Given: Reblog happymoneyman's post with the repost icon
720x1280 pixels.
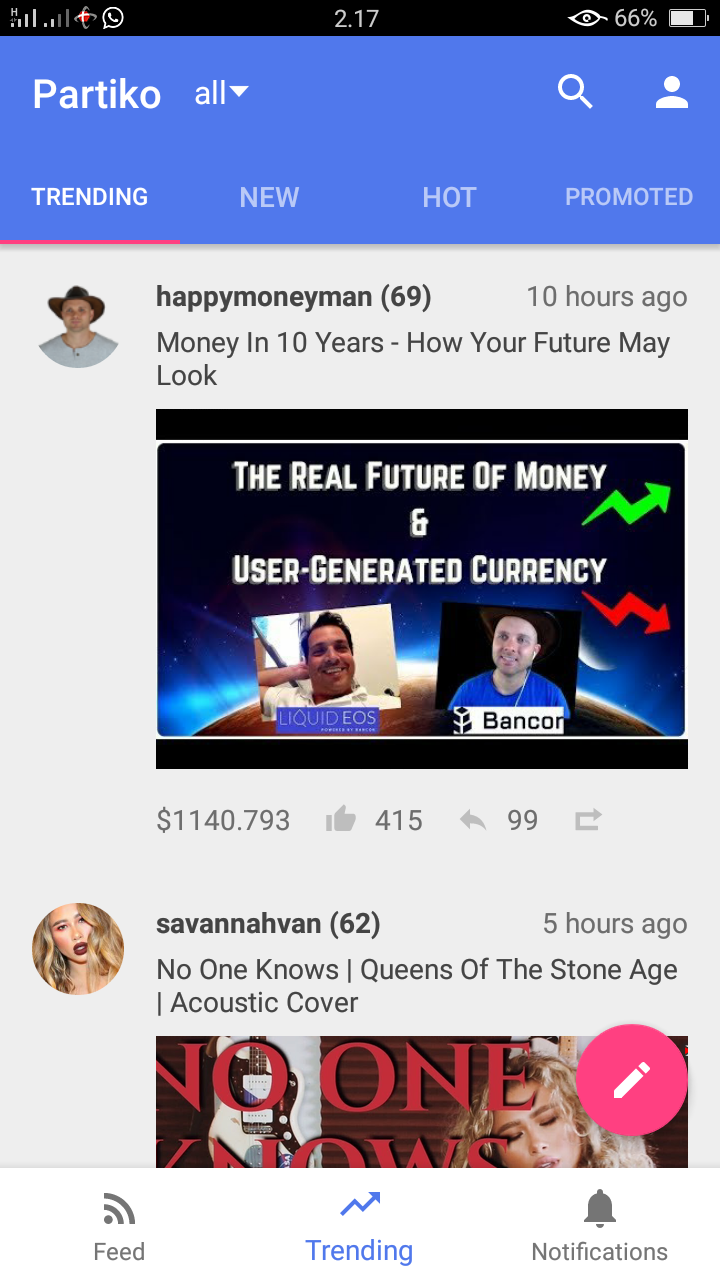Looking at the screenshot, I should 588,821.
